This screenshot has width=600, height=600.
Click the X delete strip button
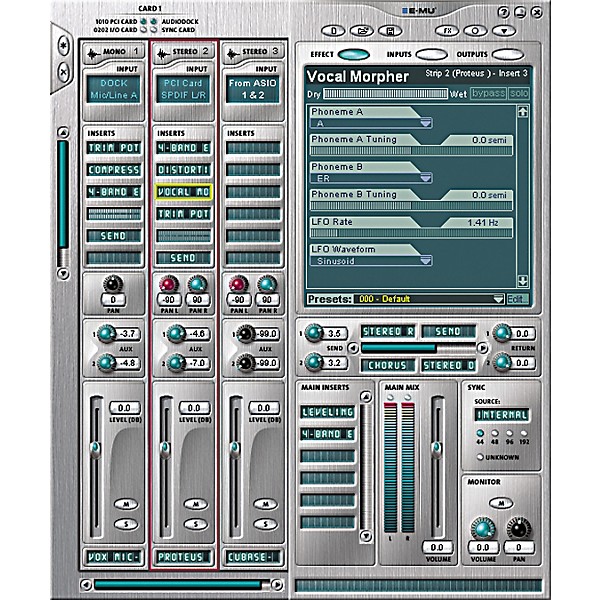pyautogui.click(x=63, y=72)
